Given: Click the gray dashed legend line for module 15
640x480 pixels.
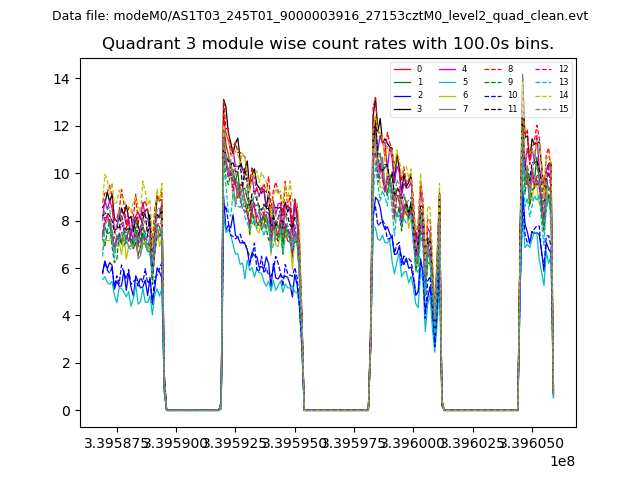Looking at the screenshot, I should coord(543,108).
